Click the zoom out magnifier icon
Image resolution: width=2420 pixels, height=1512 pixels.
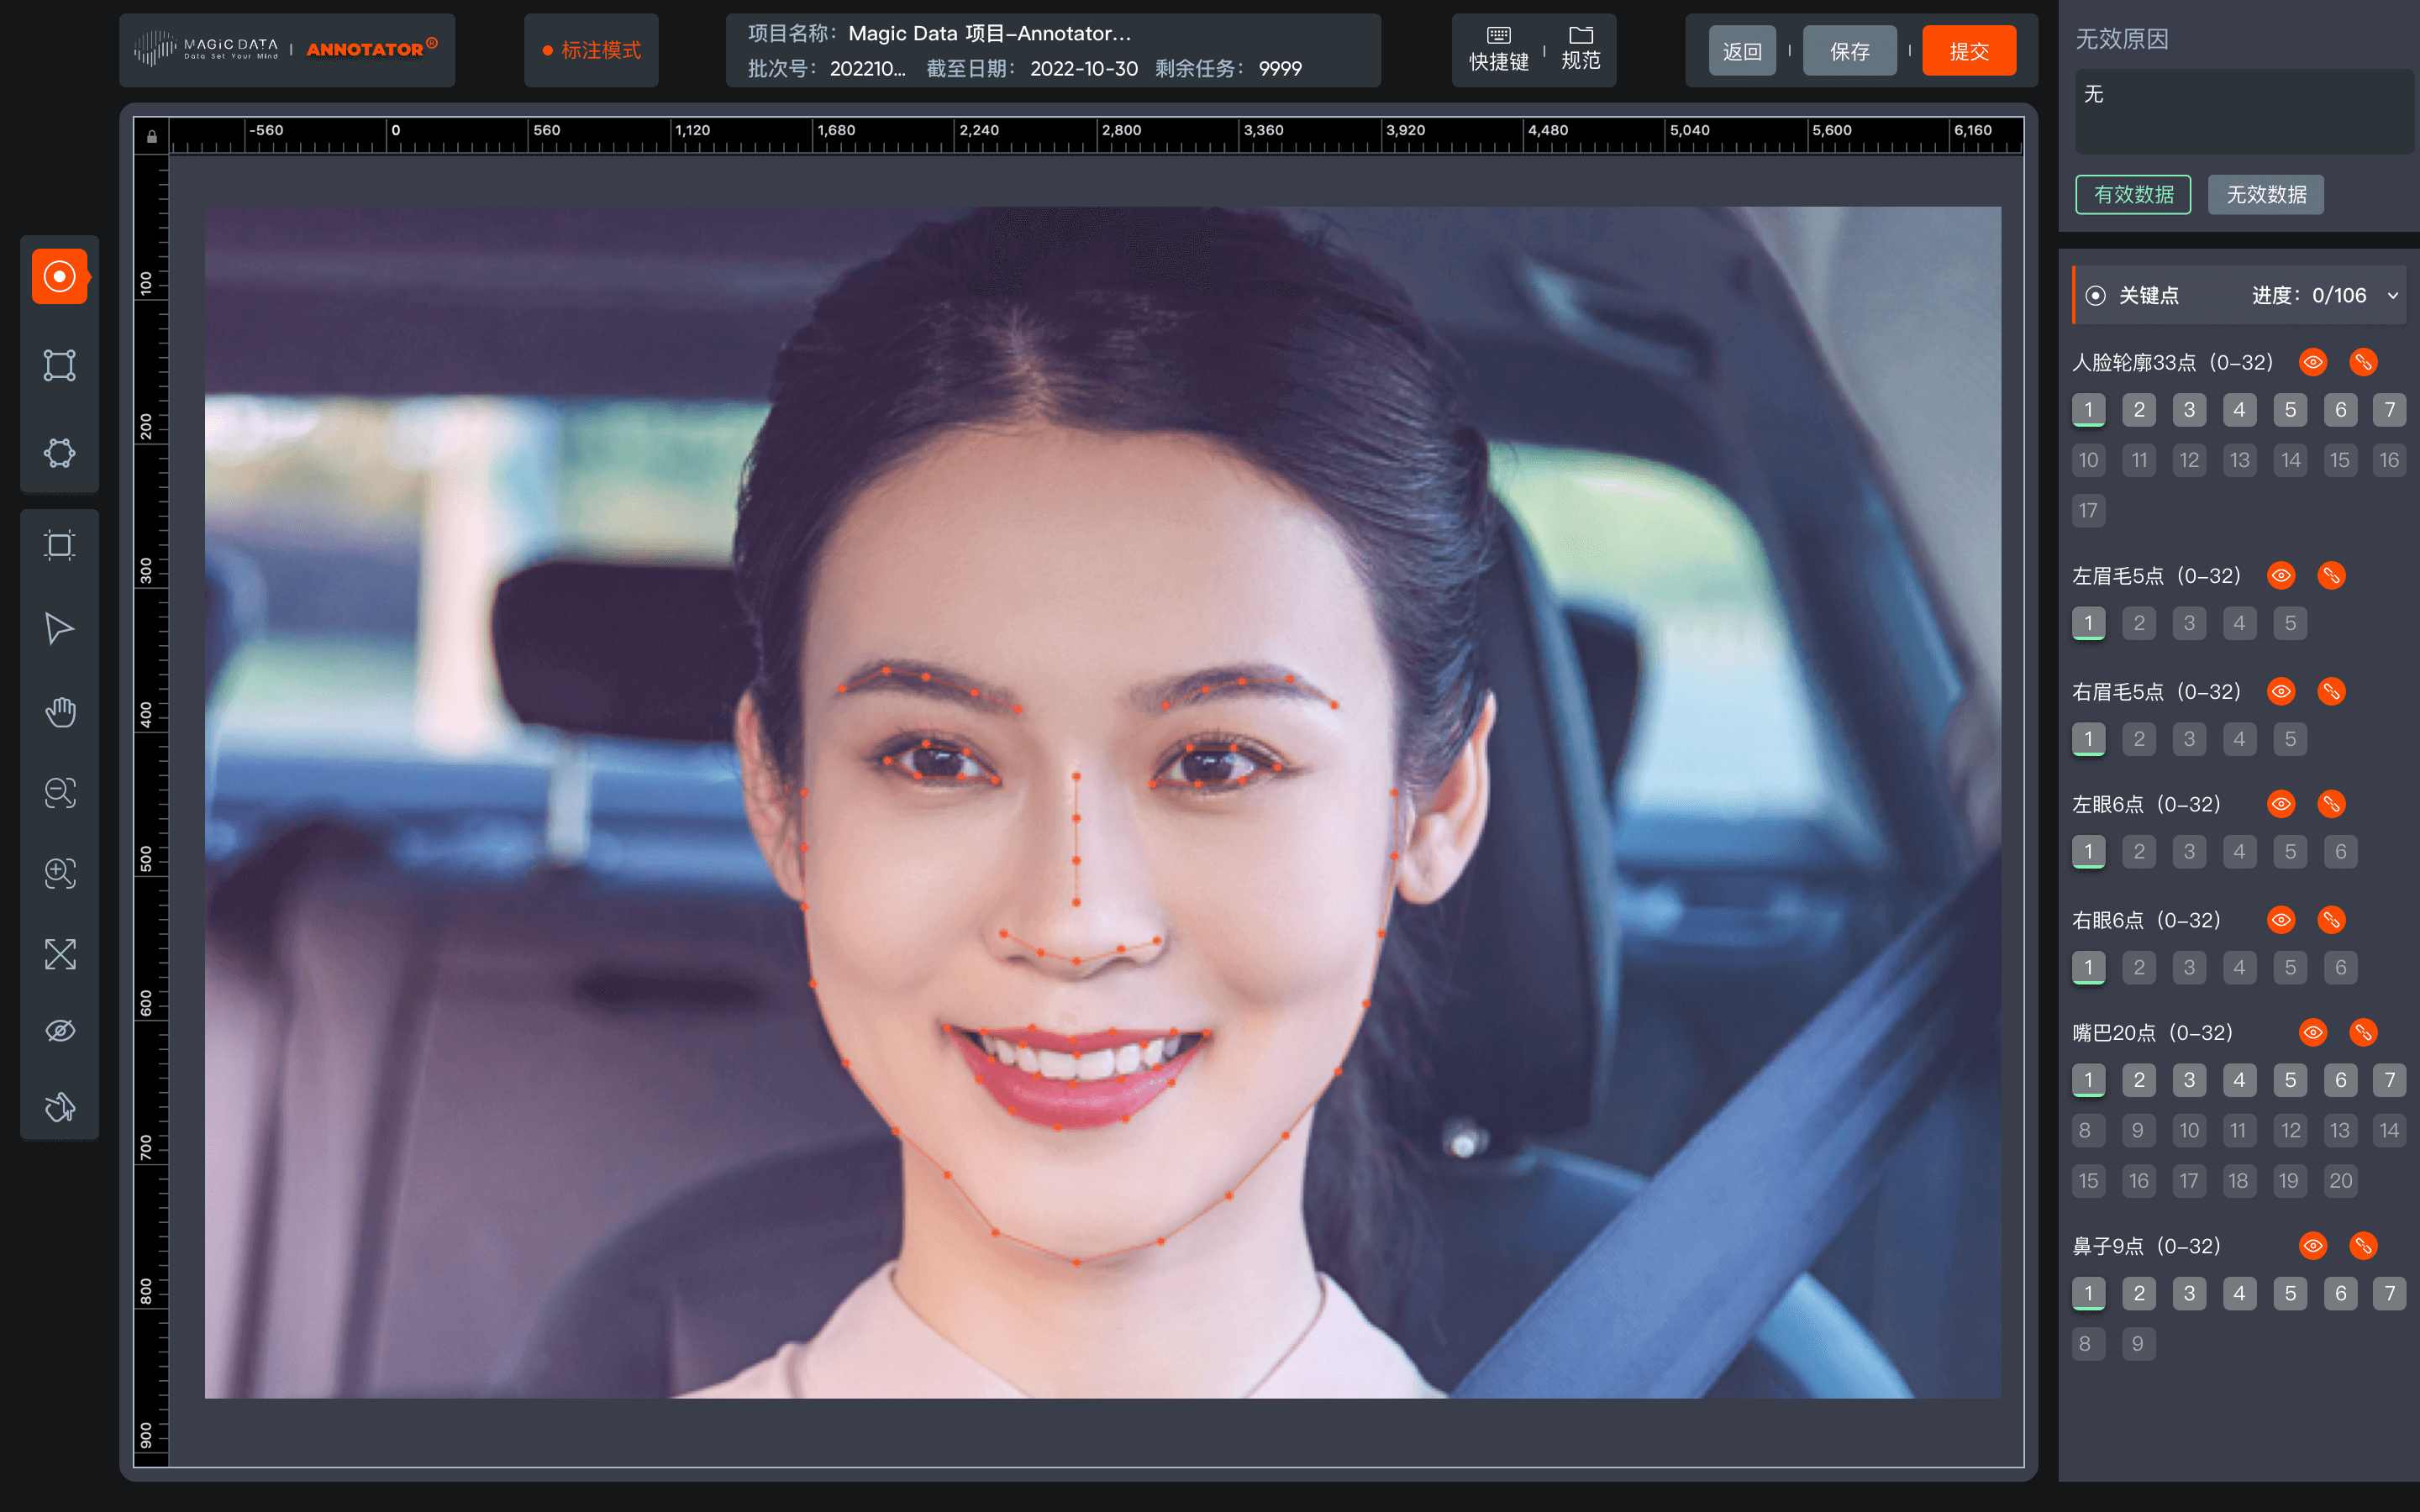pos(60,793)
